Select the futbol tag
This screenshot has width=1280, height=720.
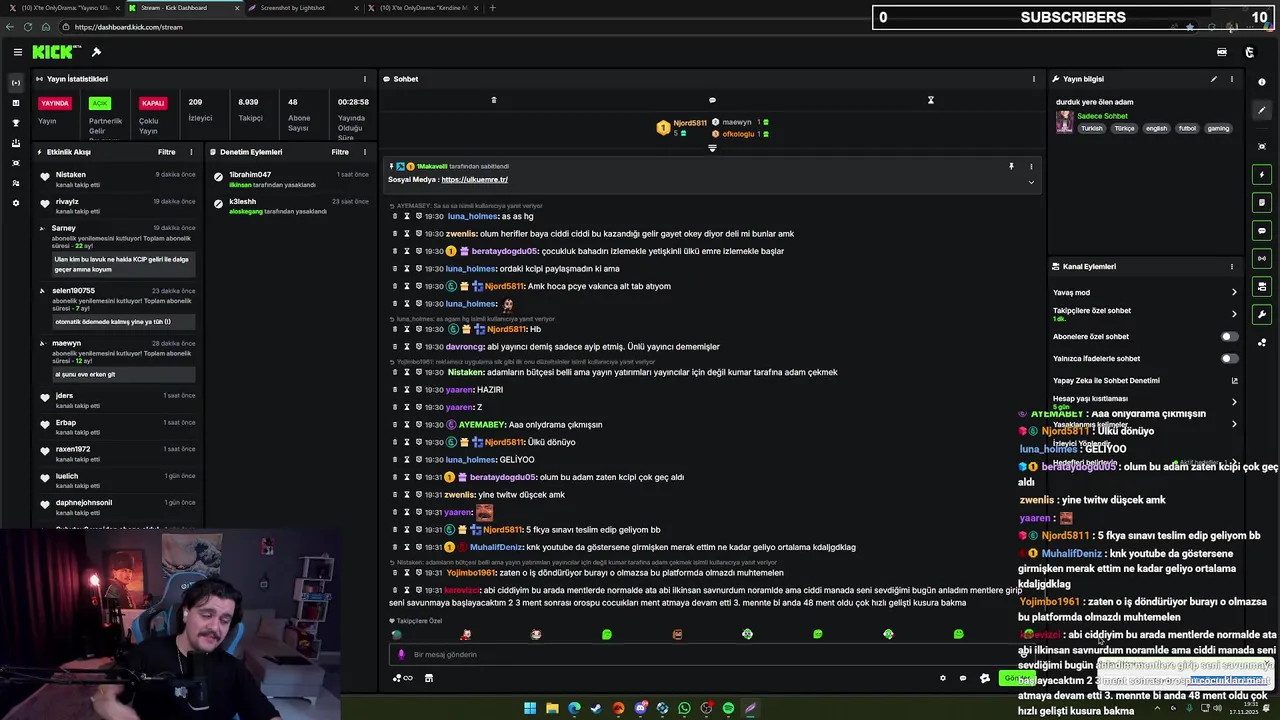tap(1187, 128)
